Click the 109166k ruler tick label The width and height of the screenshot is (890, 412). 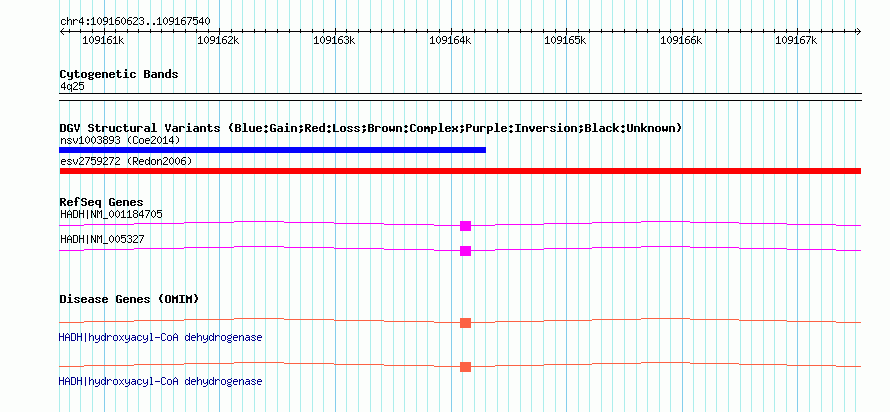pos(681,40)
